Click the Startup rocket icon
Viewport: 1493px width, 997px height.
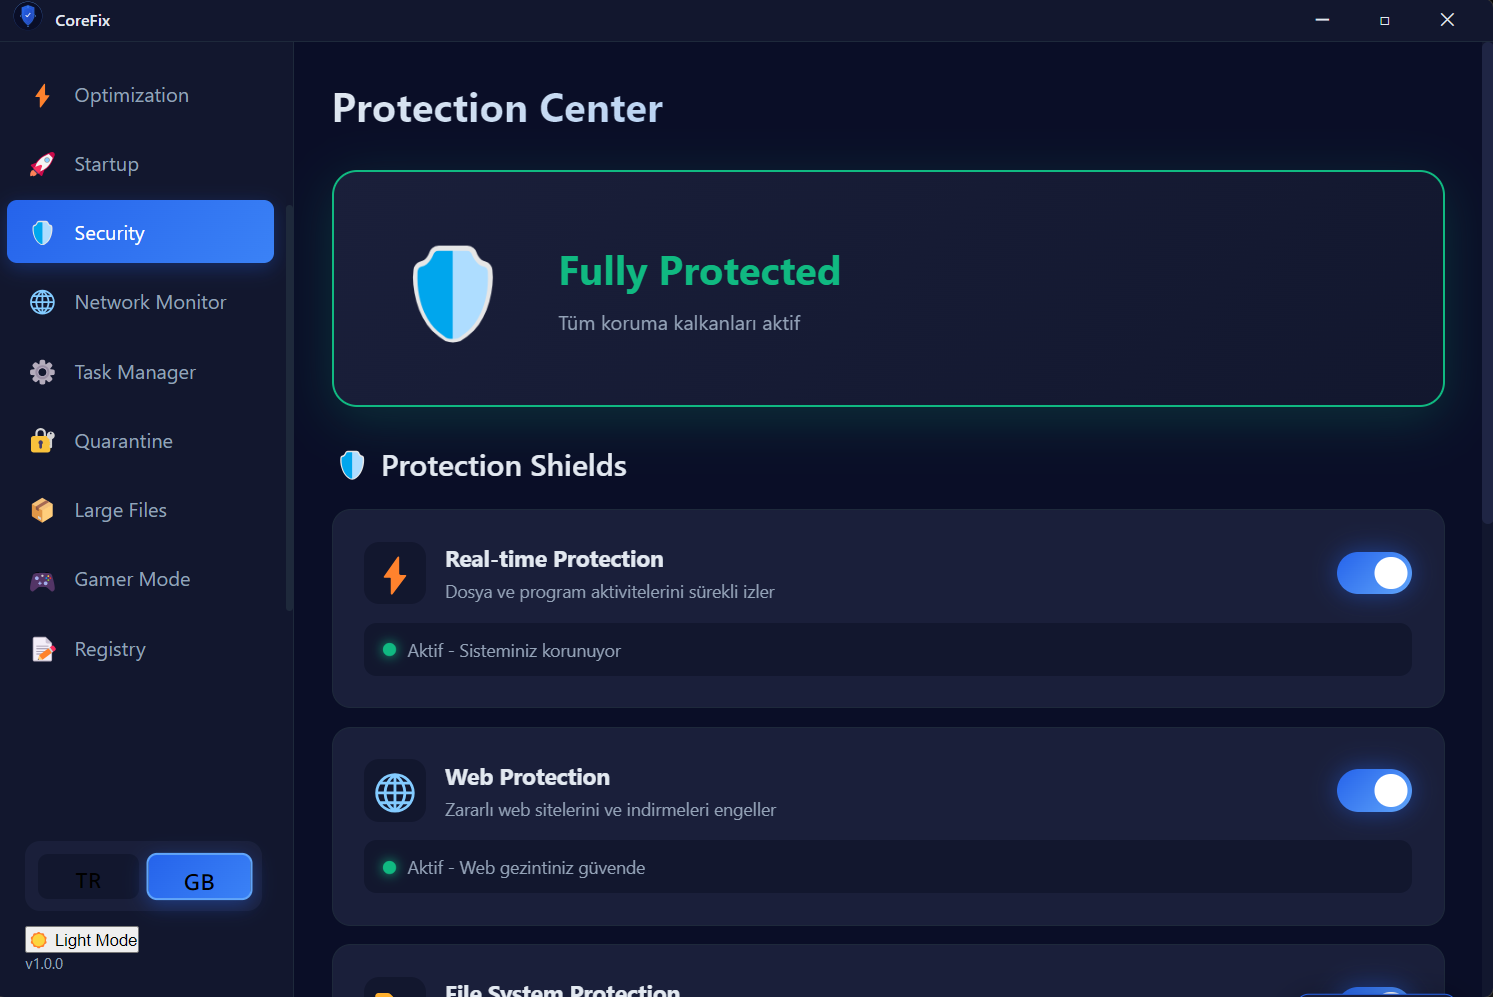[42, 165]
